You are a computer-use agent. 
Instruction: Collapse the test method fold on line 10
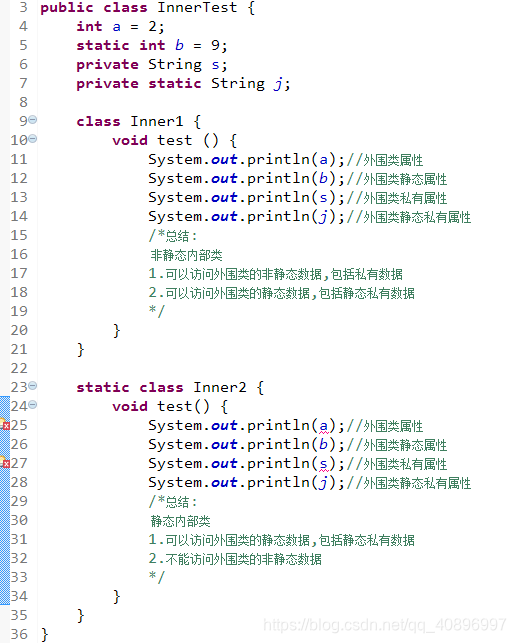coord(33,139)
